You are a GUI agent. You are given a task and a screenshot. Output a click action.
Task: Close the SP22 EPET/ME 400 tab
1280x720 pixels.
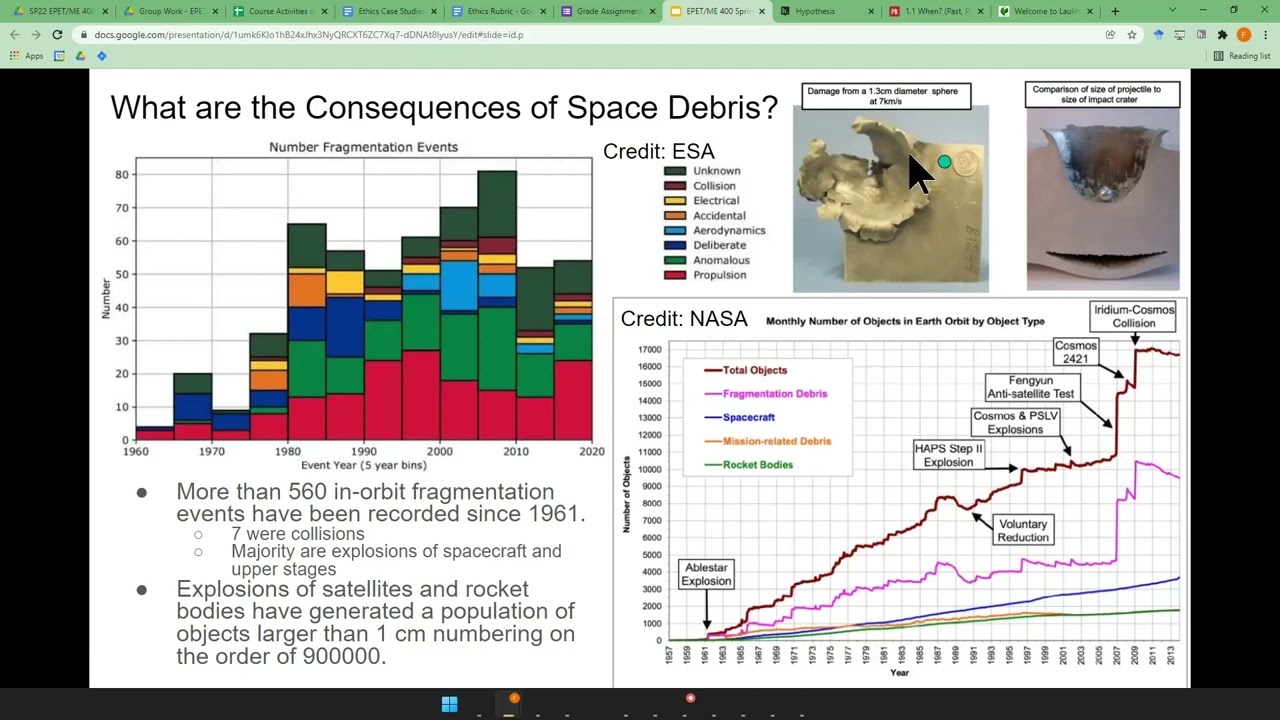point(104,11)
